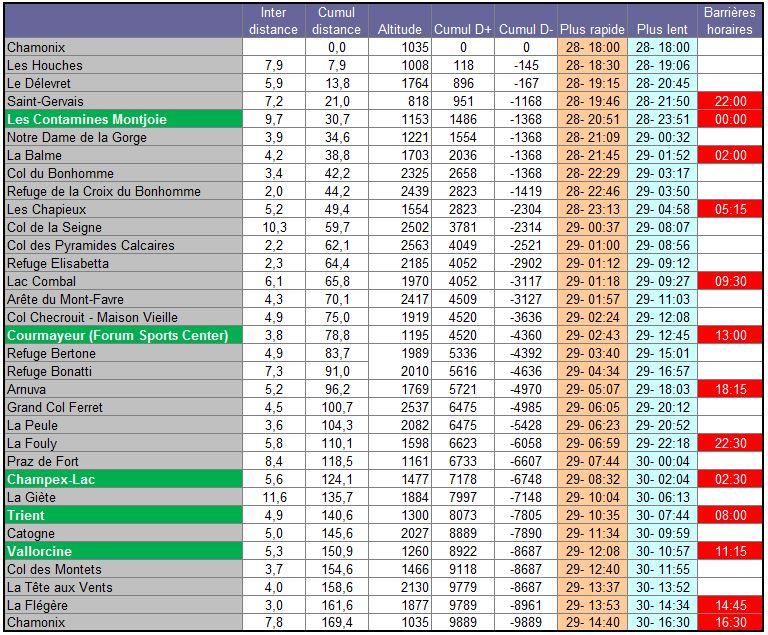This screenshot has height=635, width=768.
Task: Click the 100,7 cumulative distance cell
Action: click(x=337, y=408)
